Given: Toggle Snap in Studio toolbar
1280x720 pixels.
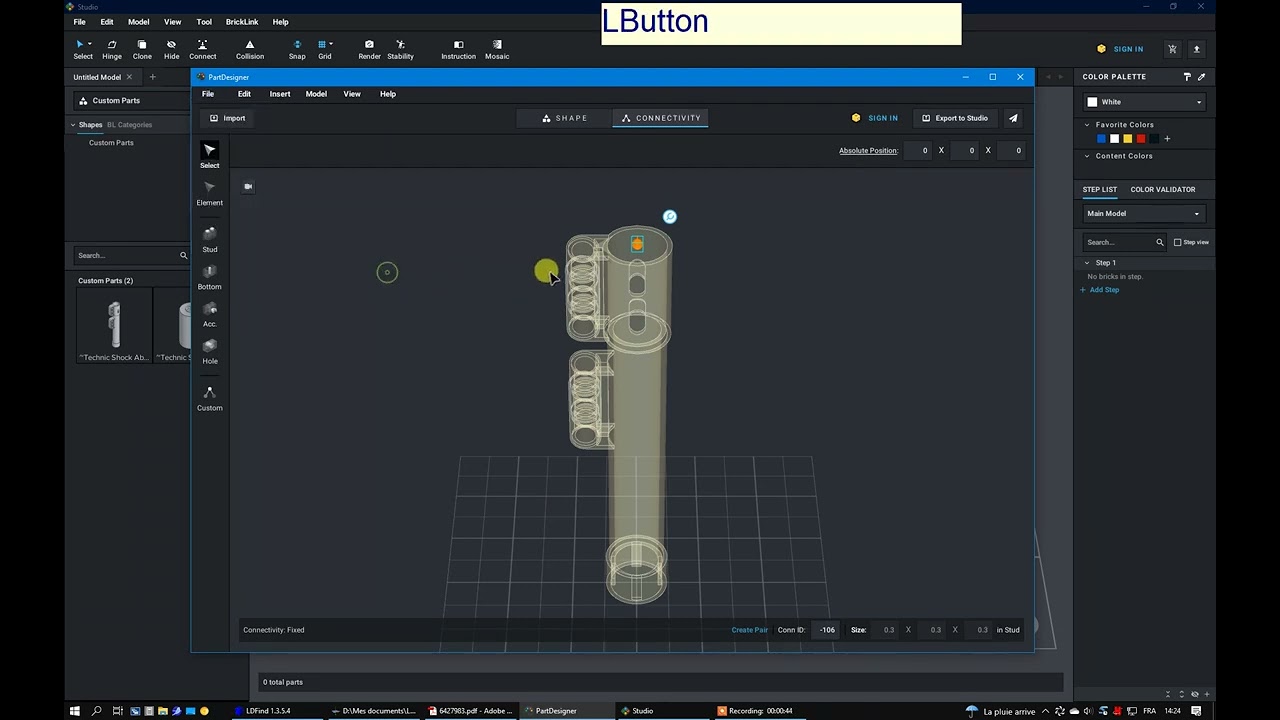Looking at the screenshot, I should pyautogui.click(x=297, y=49).
